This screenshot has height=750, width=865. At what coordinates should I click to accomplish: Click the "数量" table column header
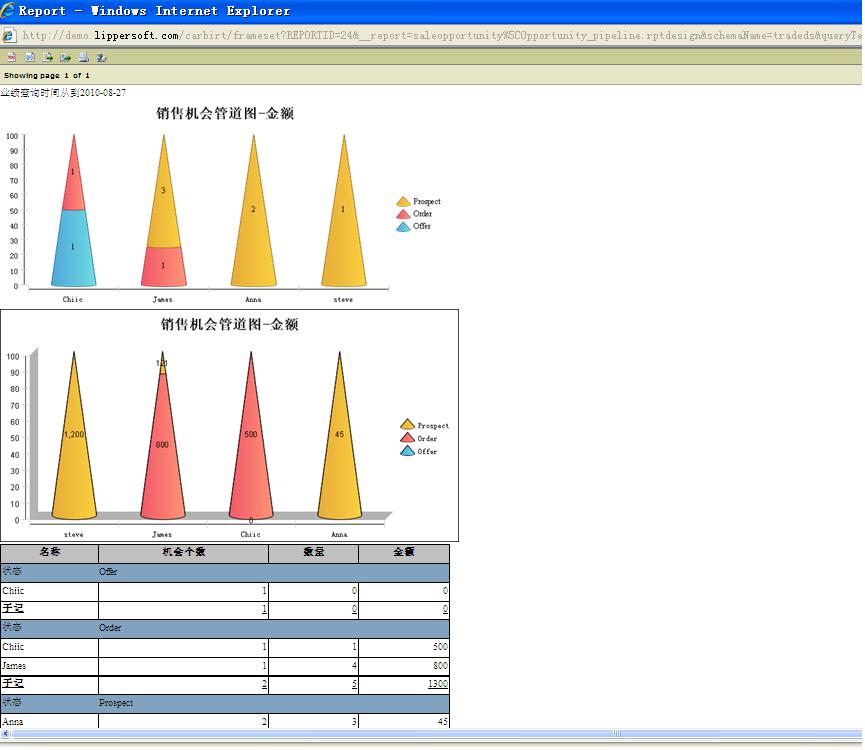pos(314,552)
